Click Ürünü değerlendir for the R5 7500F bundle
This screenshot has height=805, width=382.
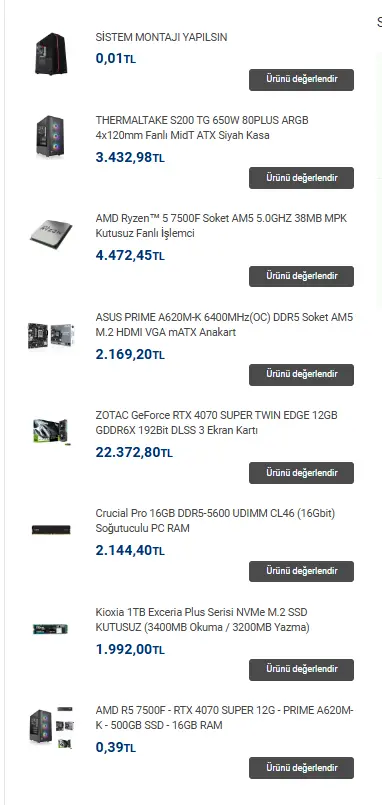click(301, 768)
